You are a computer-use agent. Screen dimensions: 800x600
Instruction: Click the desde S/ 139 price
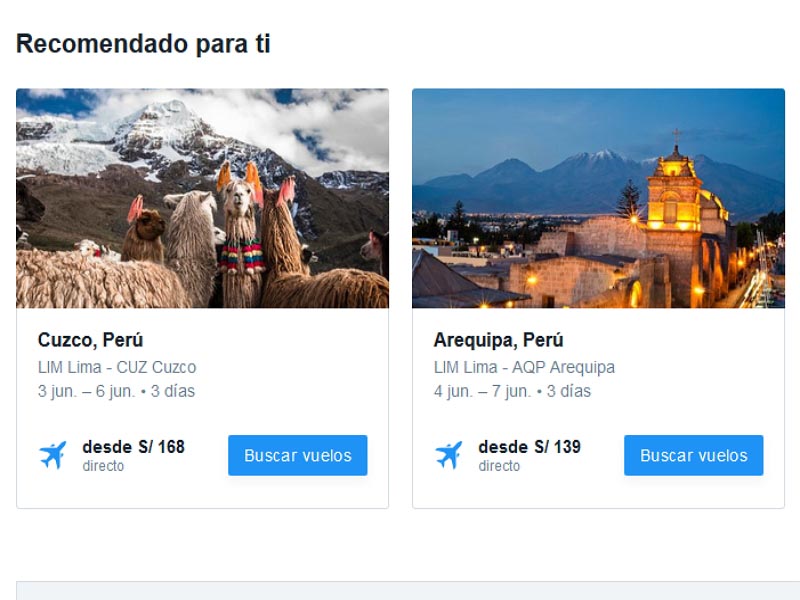[x=529, y=447]
